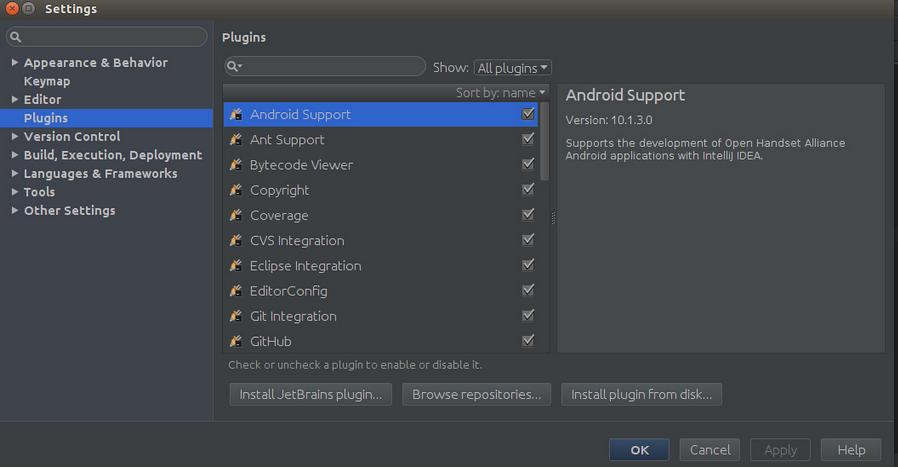The image size is (898, 468).
Task: Expand the Tools tree arrow
Action: pos(15,192)
